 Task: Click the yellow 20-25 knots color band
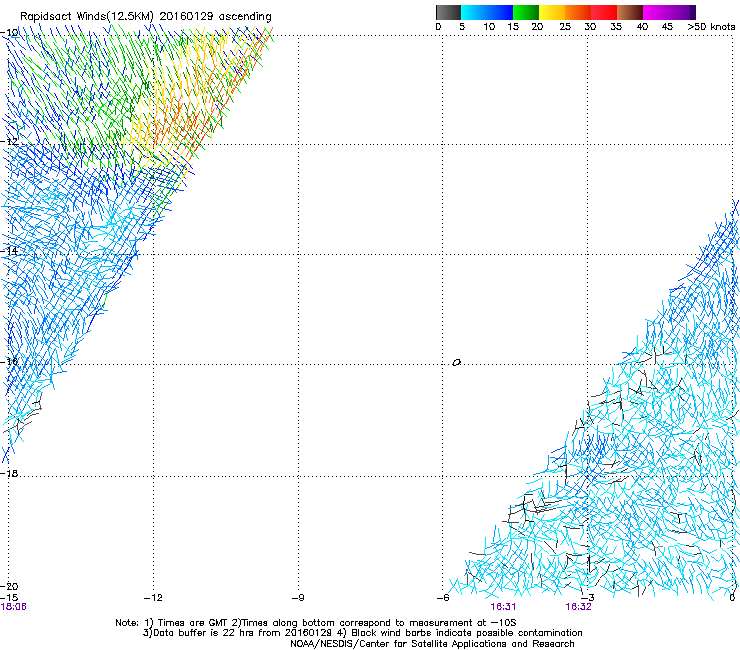[x=552, y=12]
